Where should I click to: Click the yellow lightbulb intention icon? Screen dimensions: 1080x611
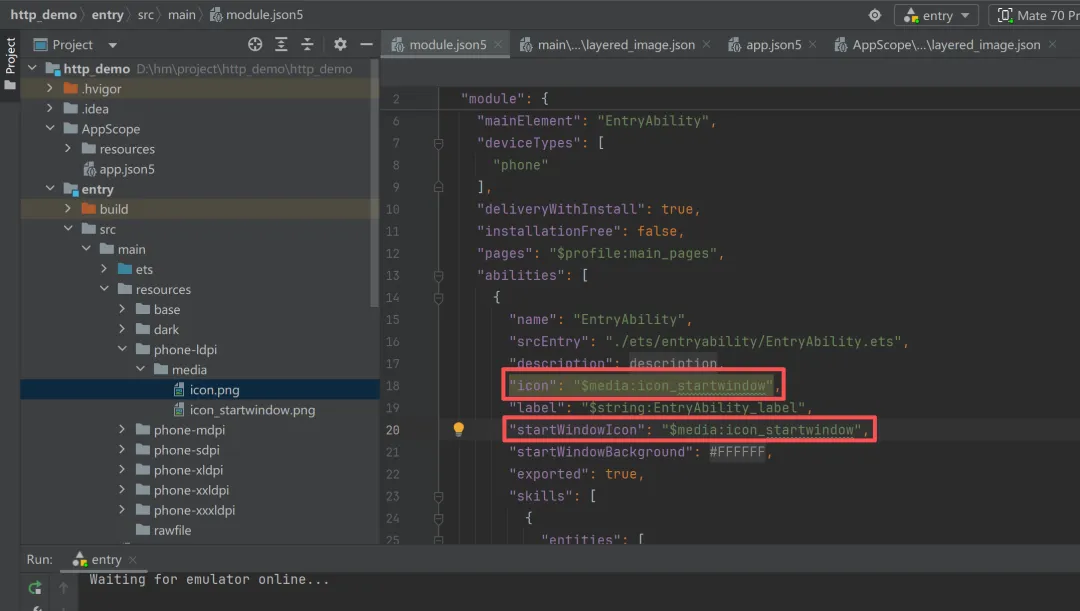(459, 429)
